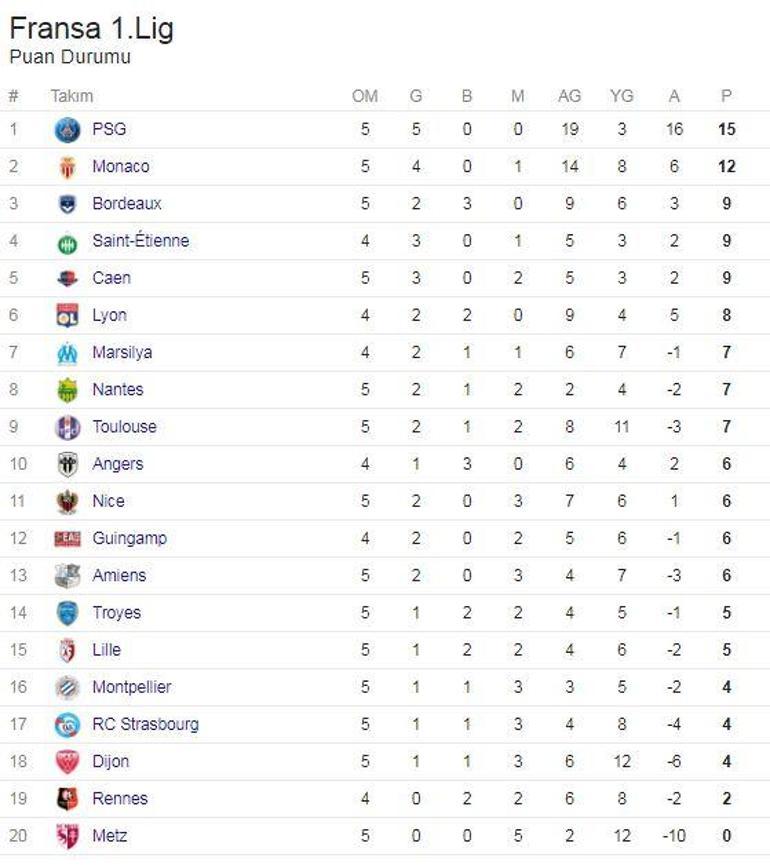Click the Metz club crest icon
The image size is (770, 865).
click(67, 836)
